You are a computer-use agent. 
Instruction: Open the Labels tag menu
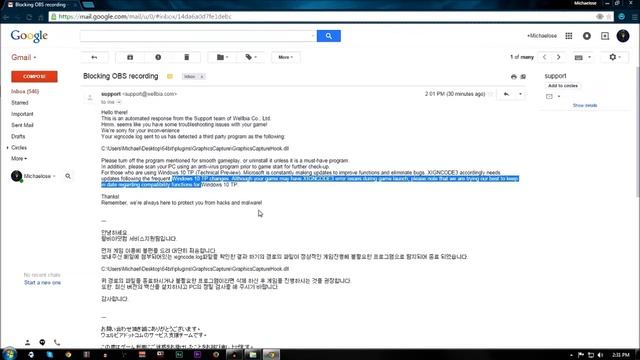(251, 57)
